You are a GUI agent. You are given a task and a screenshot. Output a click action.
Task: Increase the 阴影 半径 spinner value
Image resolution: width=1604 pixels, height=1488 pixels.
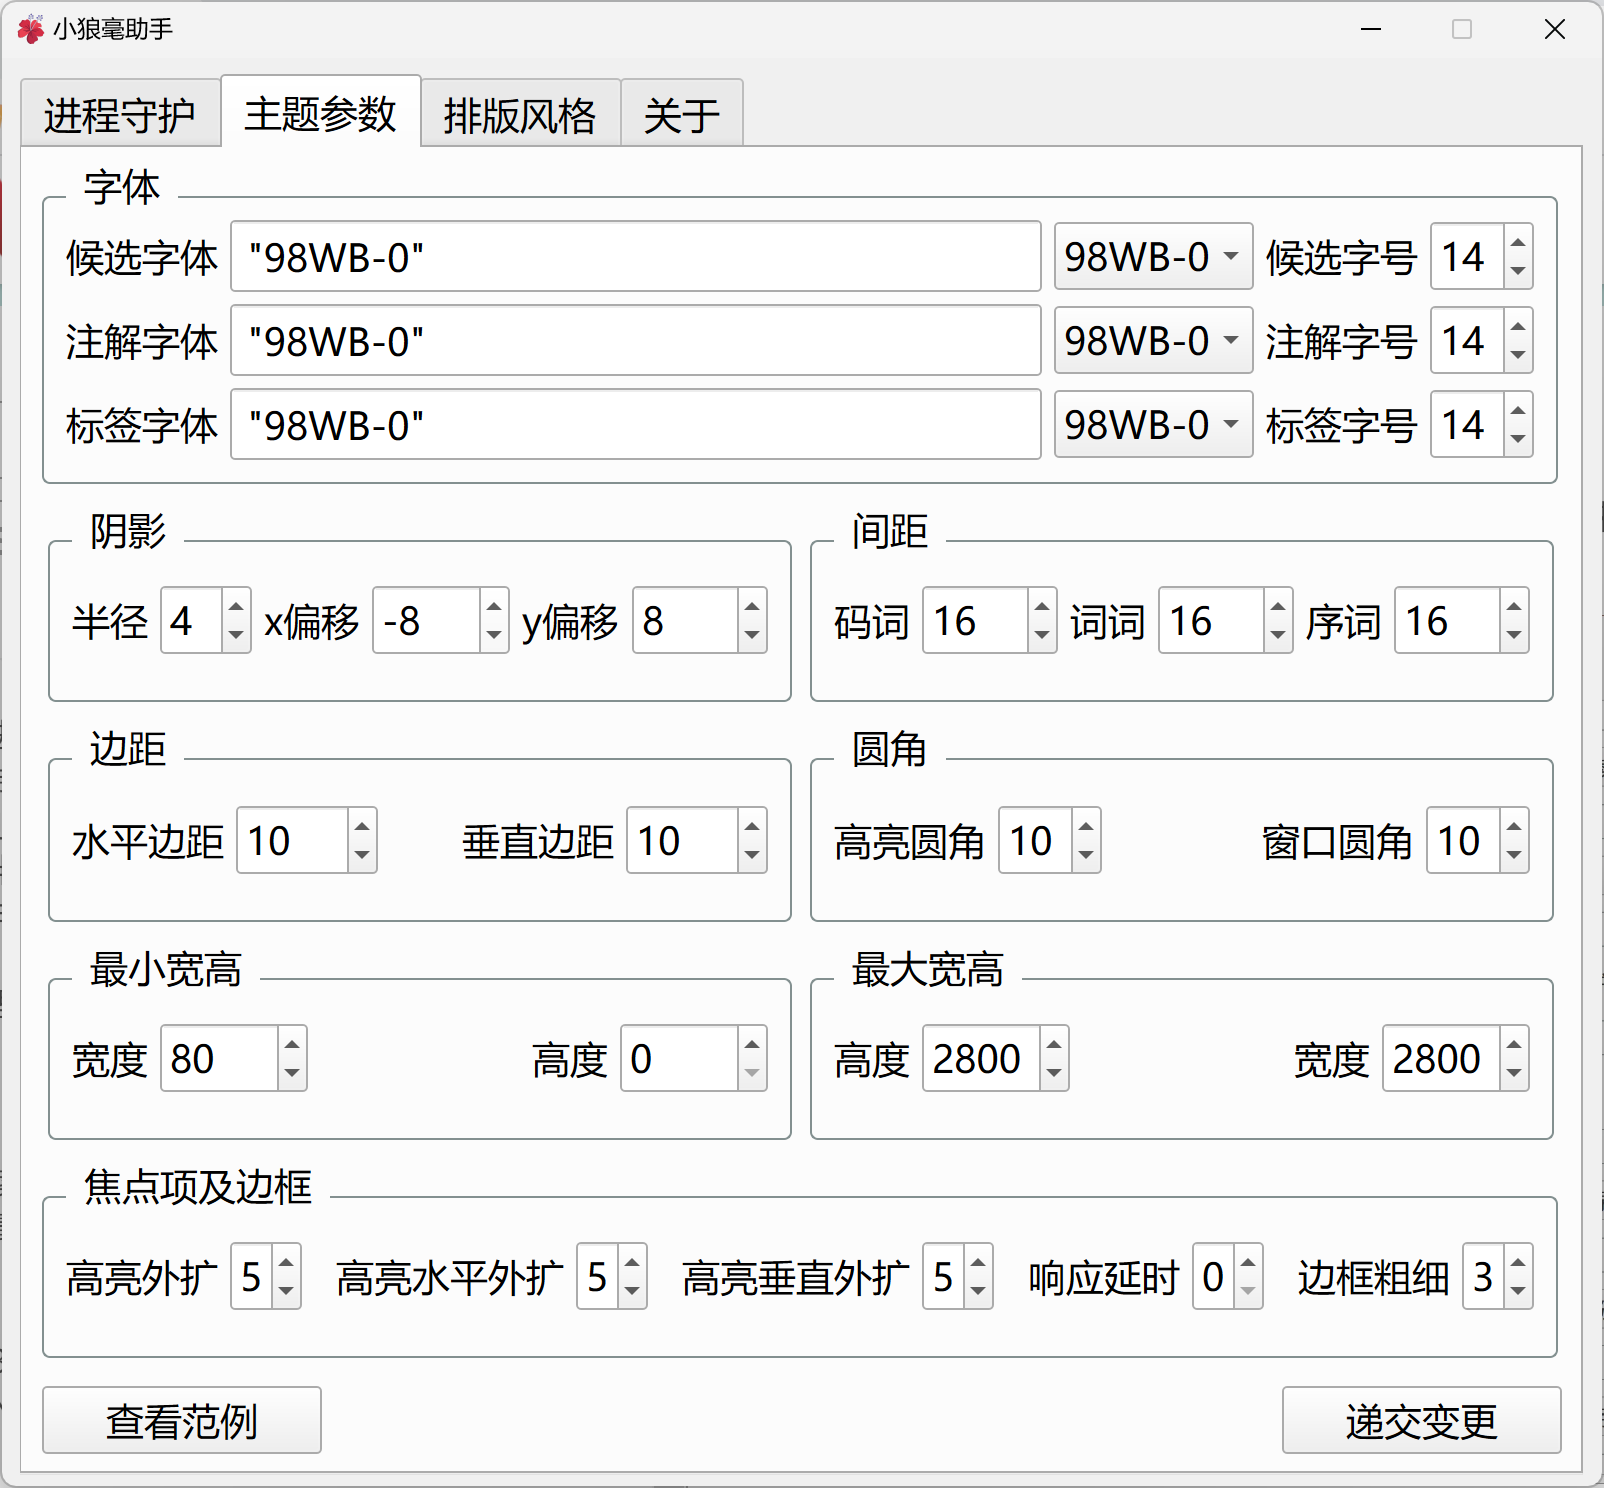[x=236, y=606]
